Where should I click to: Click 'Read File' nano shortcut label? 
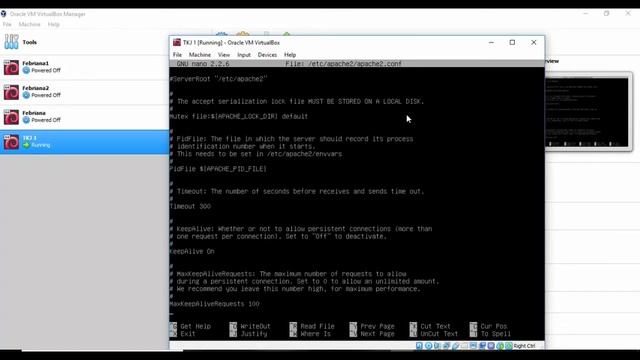click(x=318, y=327)
